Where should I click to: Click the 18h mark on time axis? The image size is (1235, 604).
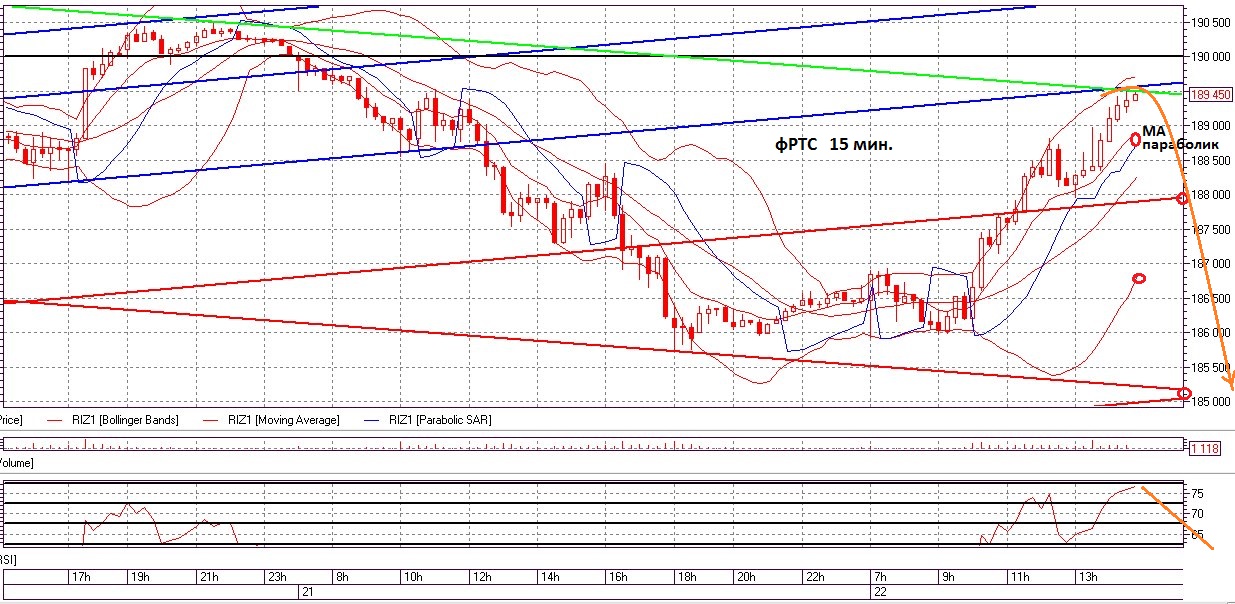click(x=686, y=577)
